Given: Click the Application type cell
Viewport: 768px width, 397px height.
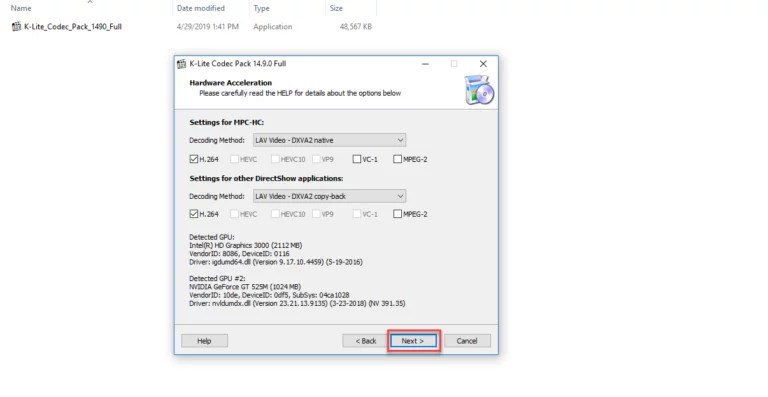Looking at the screenshot, I should (x=272, y=26).
